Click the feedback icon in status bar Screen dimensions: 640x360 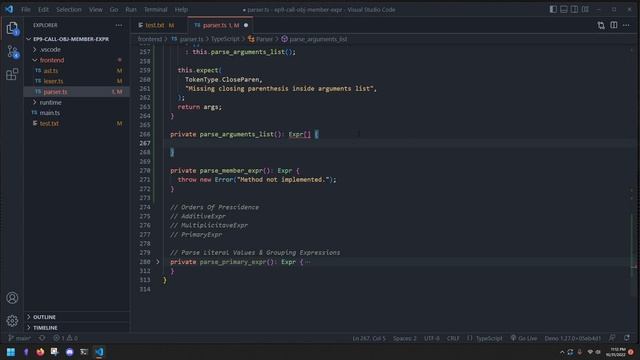pyautogui.click(x=612, y=338)
